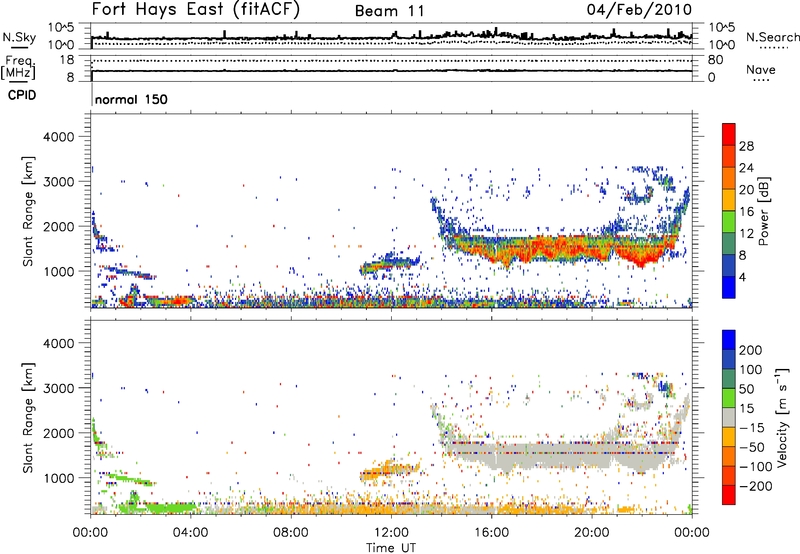Click the 'N.Search' legend label

coord(772,37)
